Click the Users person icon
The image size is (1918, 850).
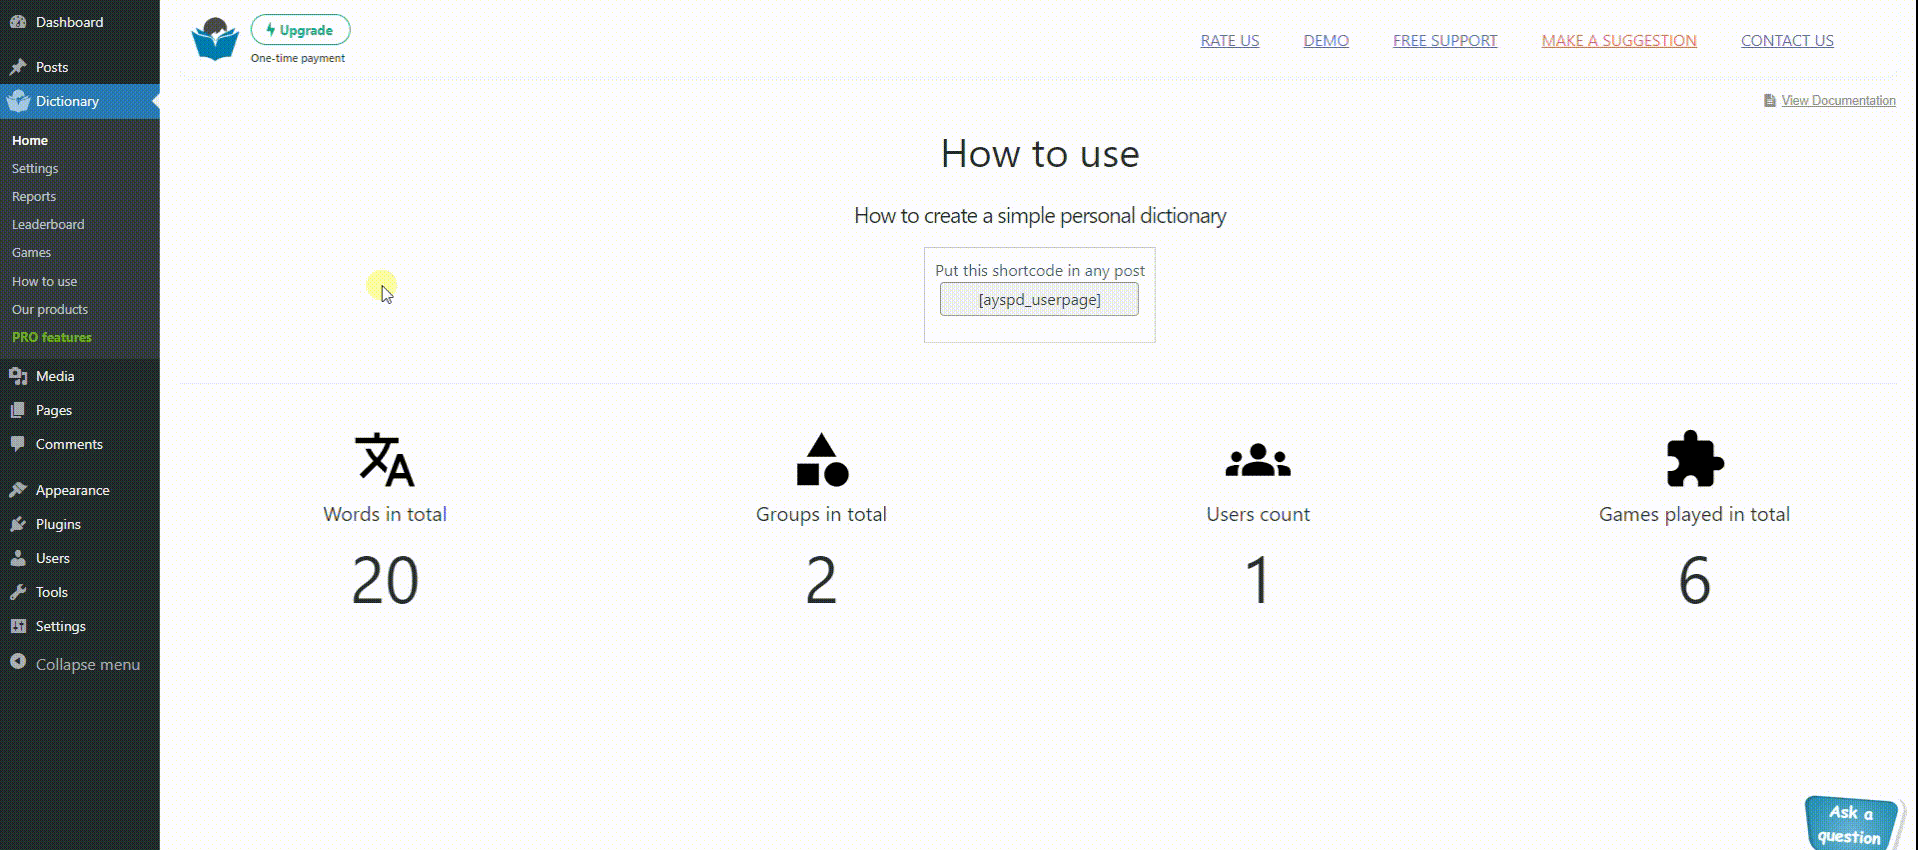(18, 558)
